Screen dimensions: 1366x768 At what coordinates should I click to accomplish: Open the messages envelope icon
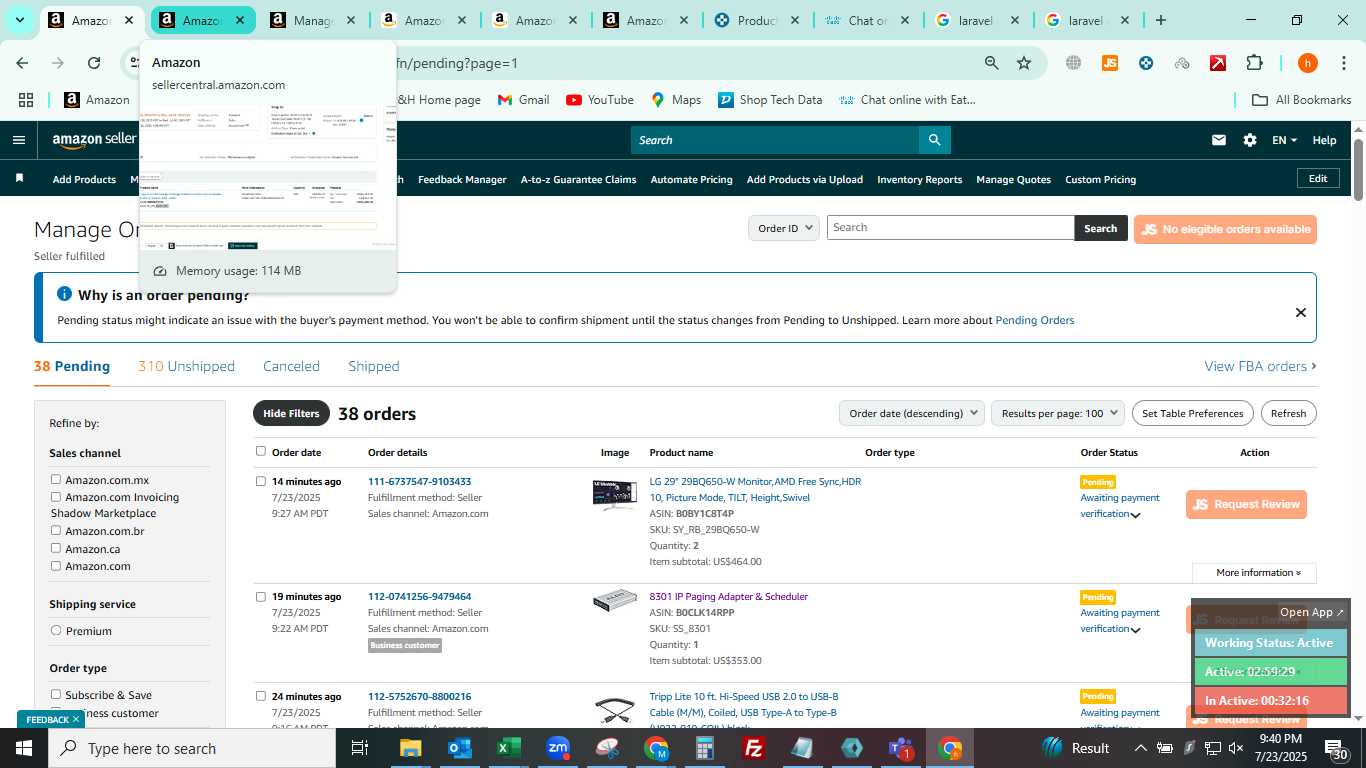1218,140
